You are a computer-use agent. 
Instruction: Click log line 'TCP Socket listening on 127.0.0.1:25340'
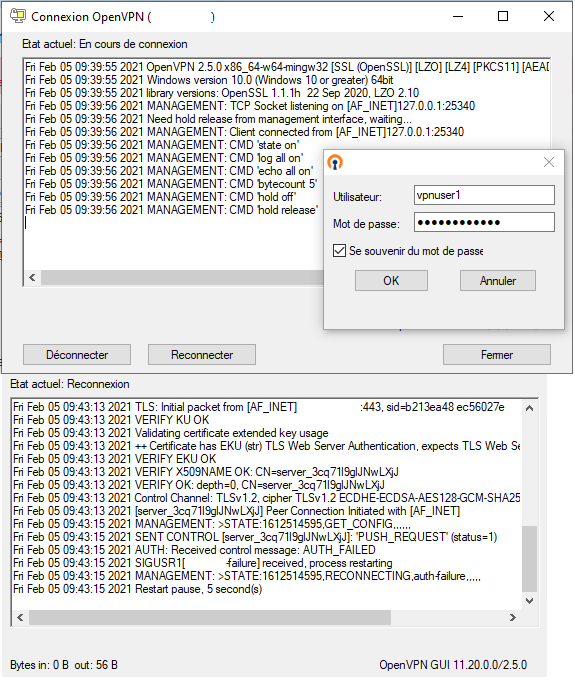(250, 106)
